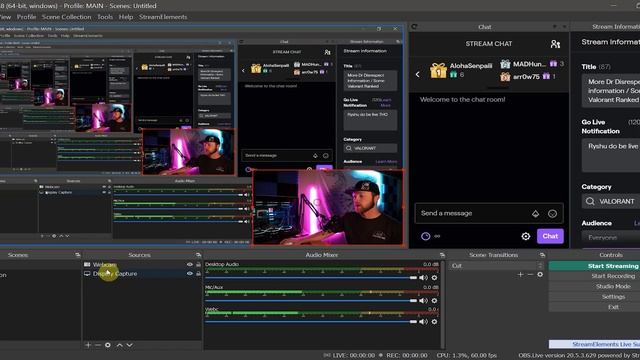Adjust the Mic/Aux volume slider

pyautogui.click(x=311, y=300)
